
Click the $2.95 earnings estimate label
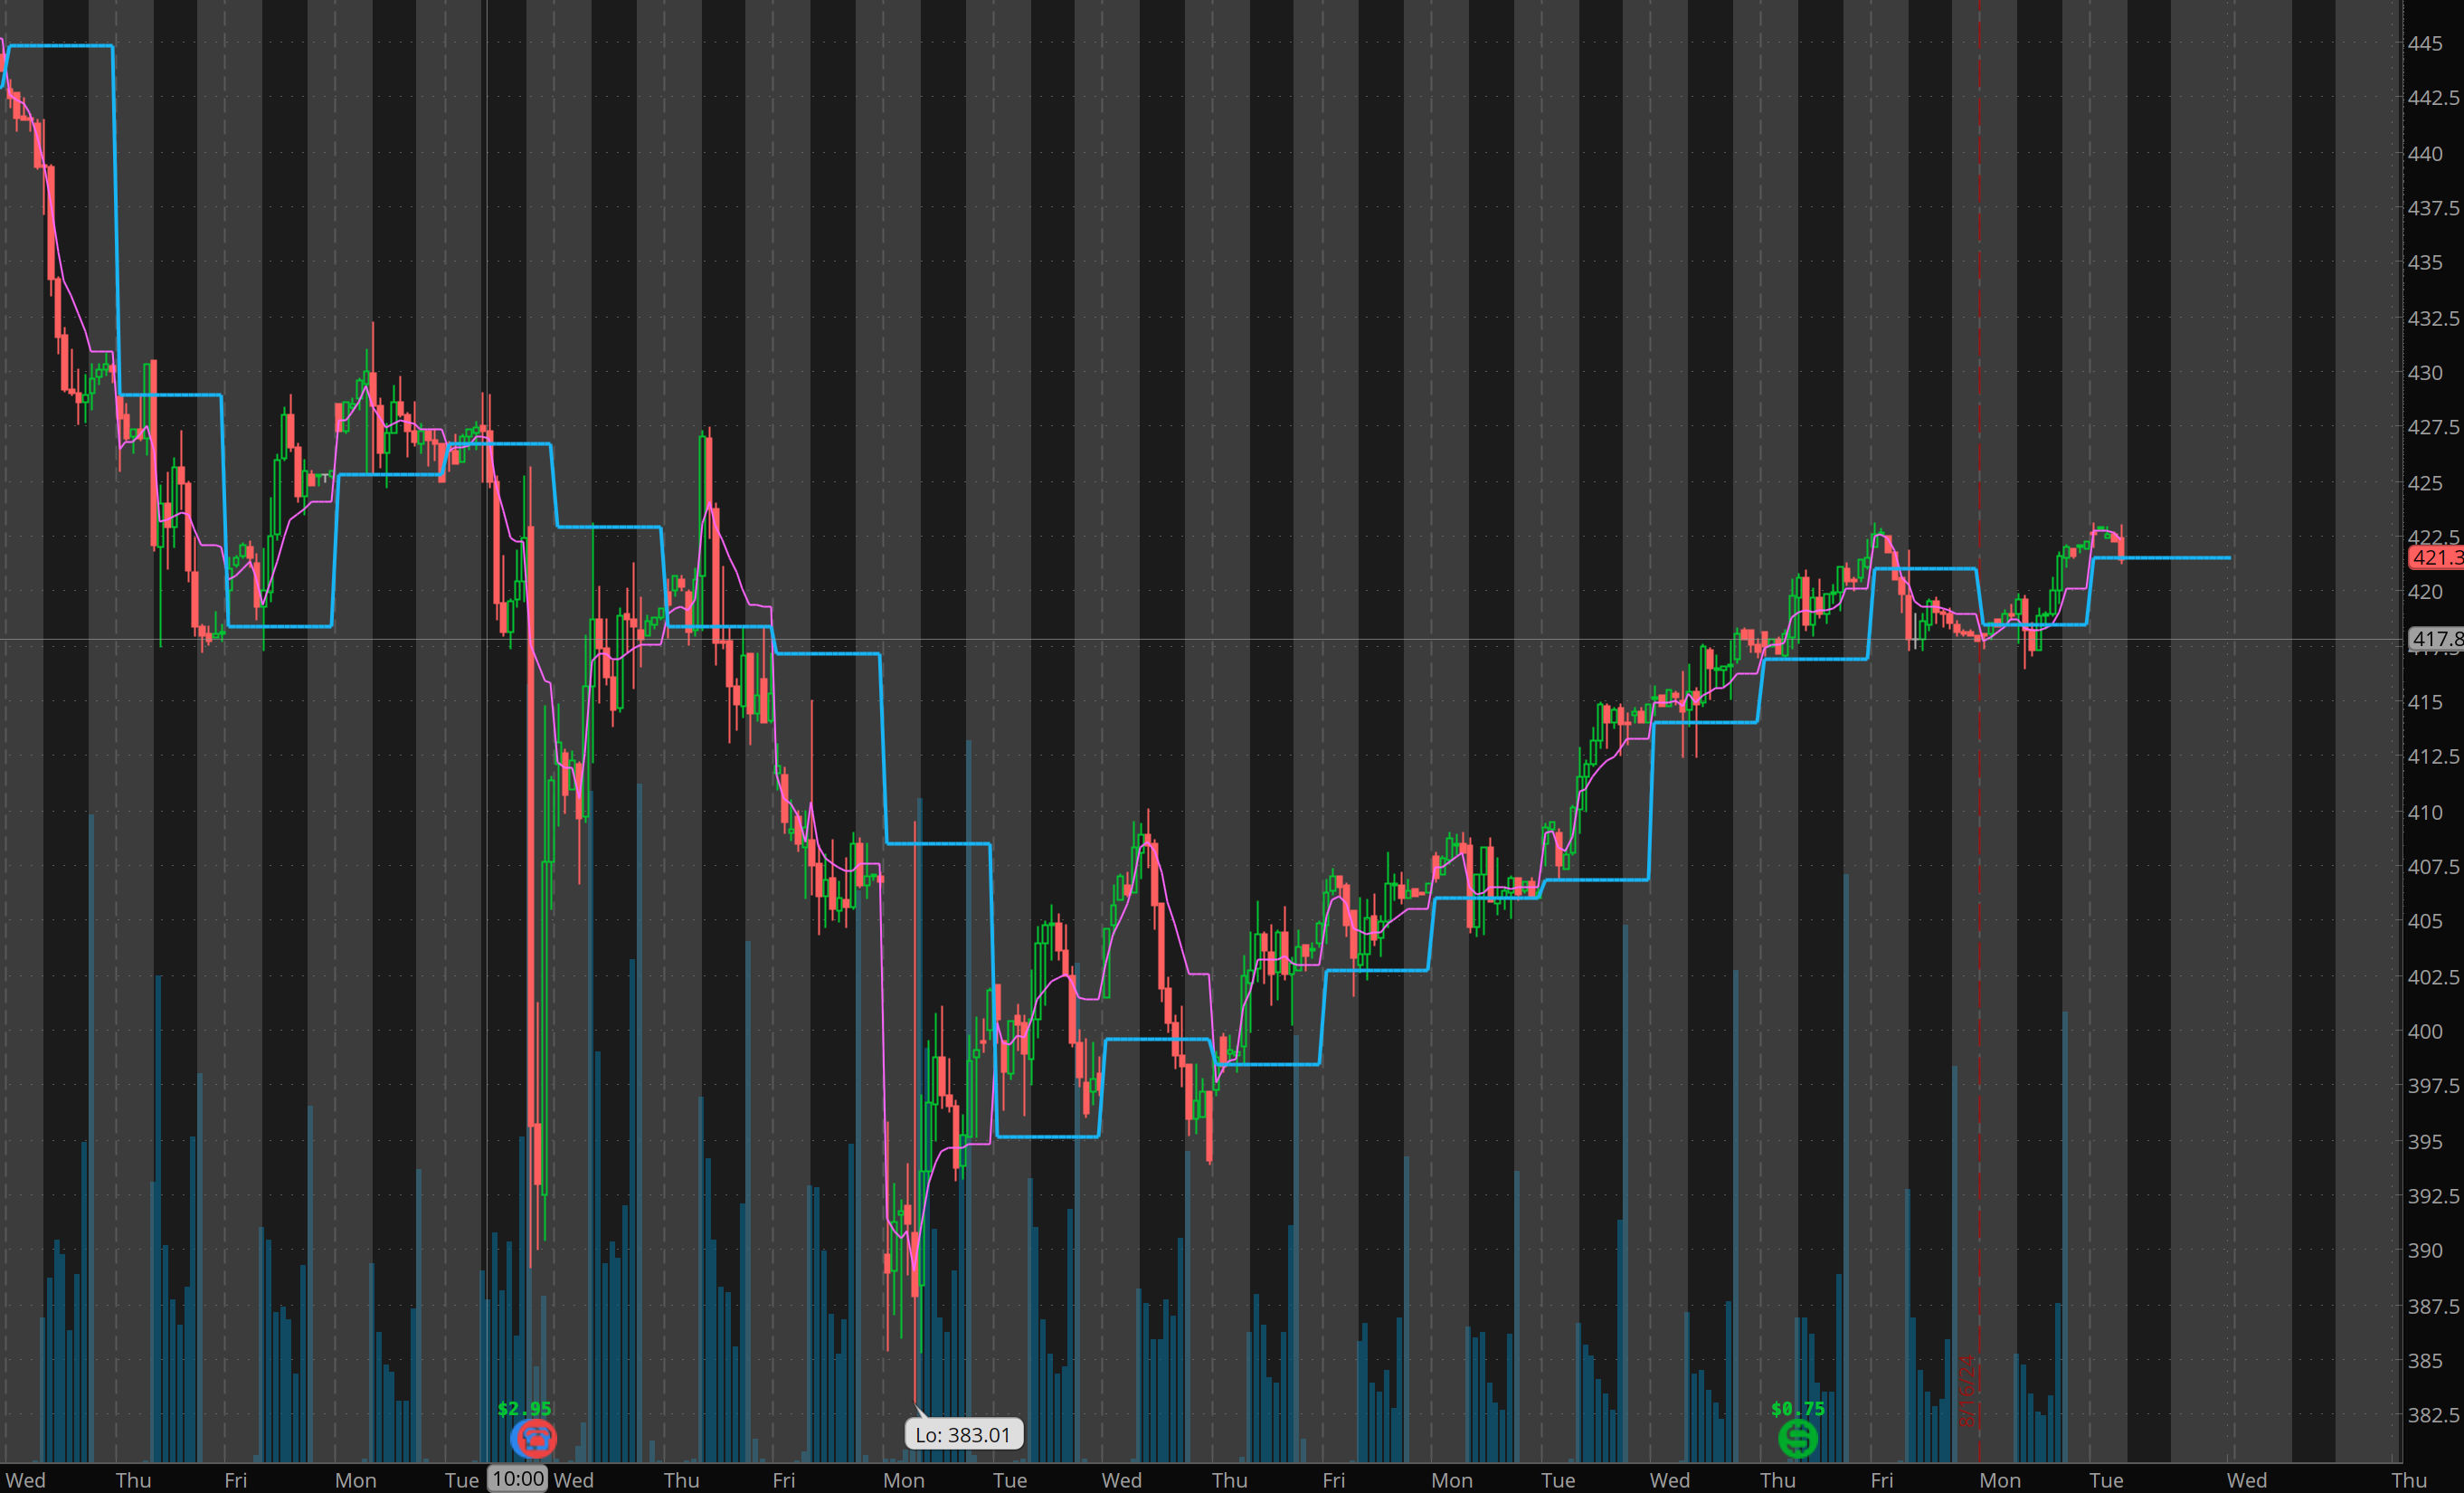click(x=524, y=1408)
